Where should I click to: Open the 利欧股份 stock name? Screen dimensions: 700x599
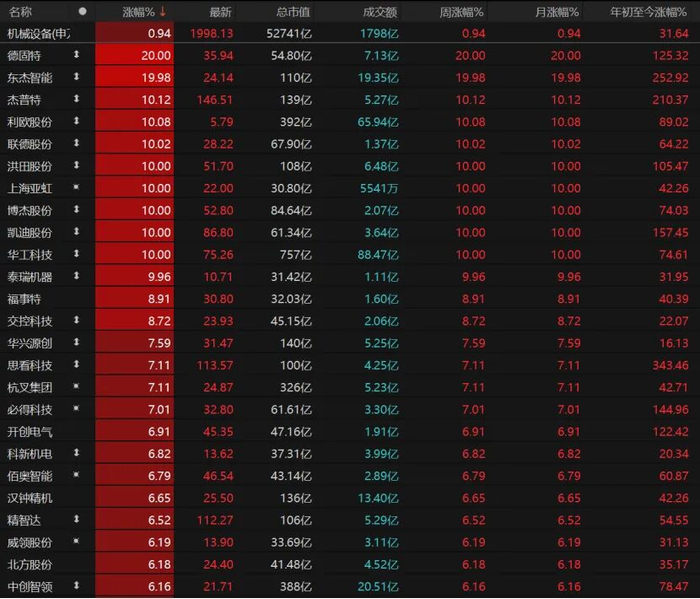tap(30, 121)
